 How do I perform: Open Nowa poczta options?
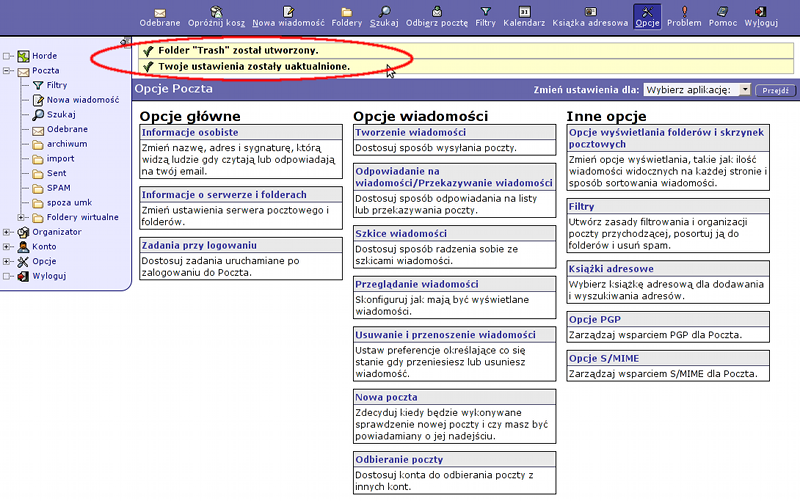386,397
